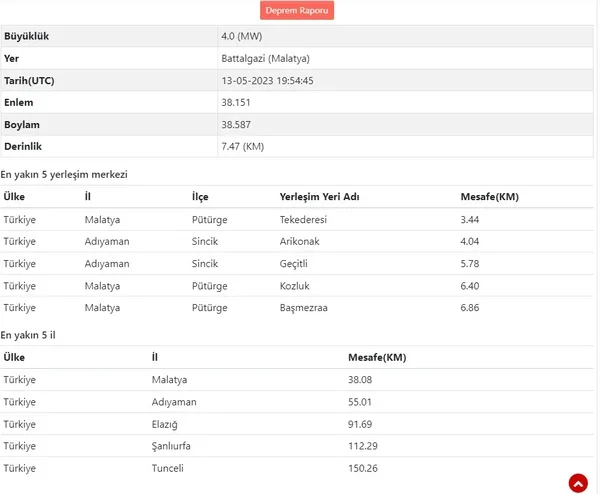Click the latitude value 38.151
600x494 pixels.
(236, 103)
